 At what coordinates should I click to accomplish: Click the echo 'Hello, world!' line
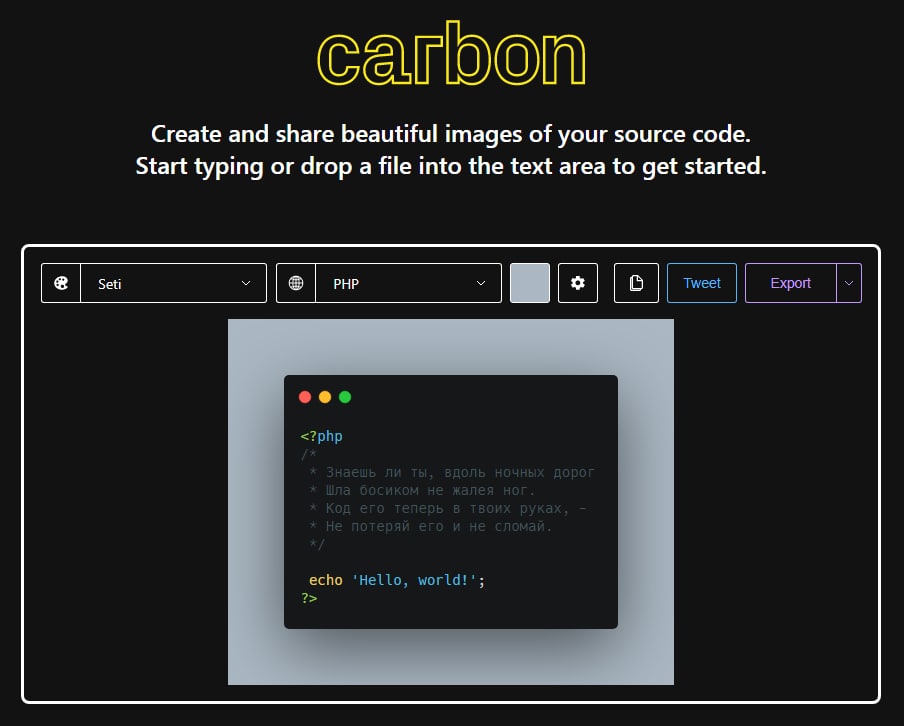397,580
